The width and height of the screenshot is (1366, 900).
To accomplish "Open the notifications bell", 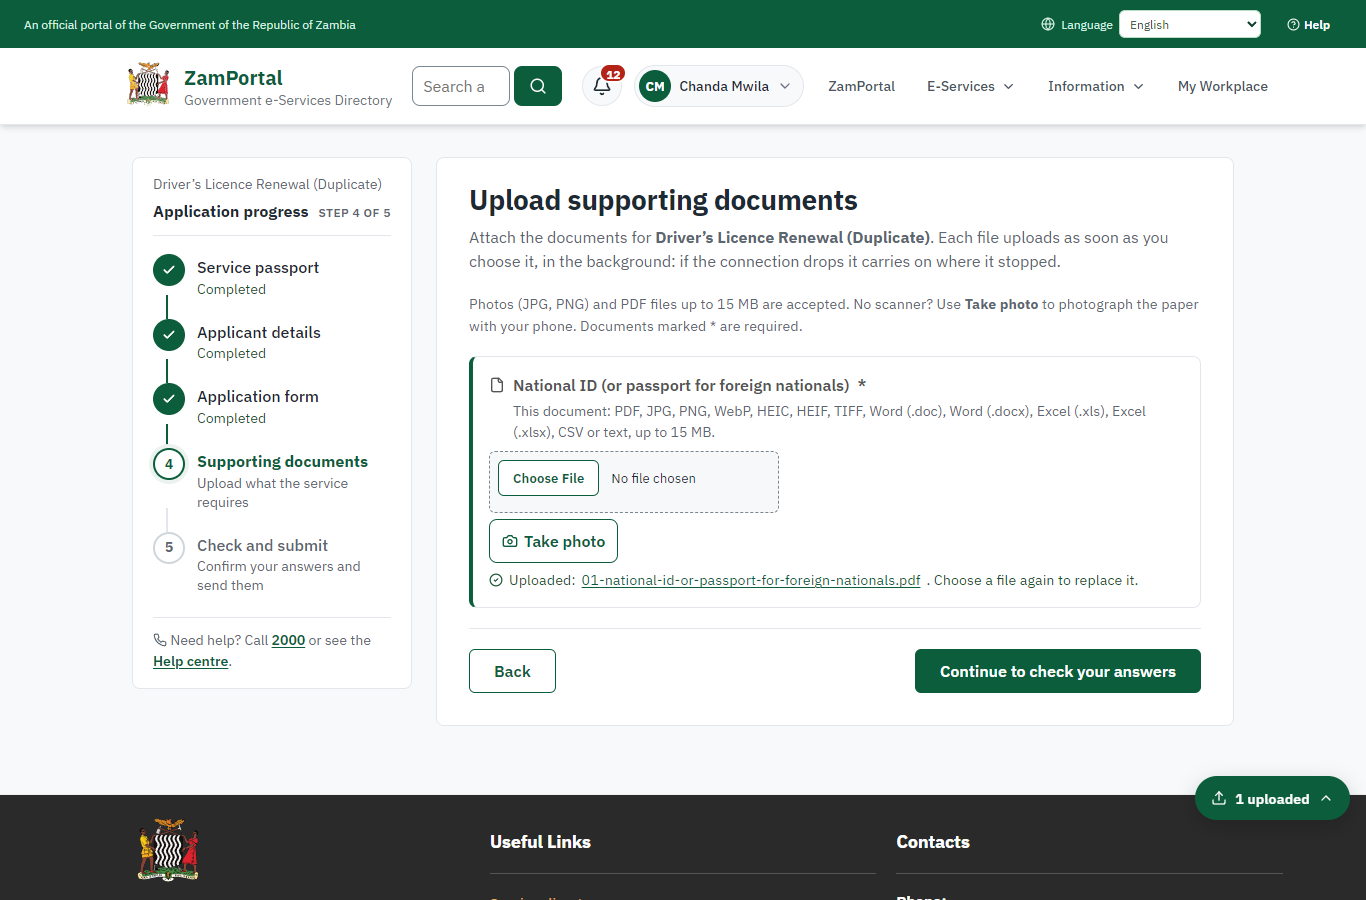I will (602, 86).
